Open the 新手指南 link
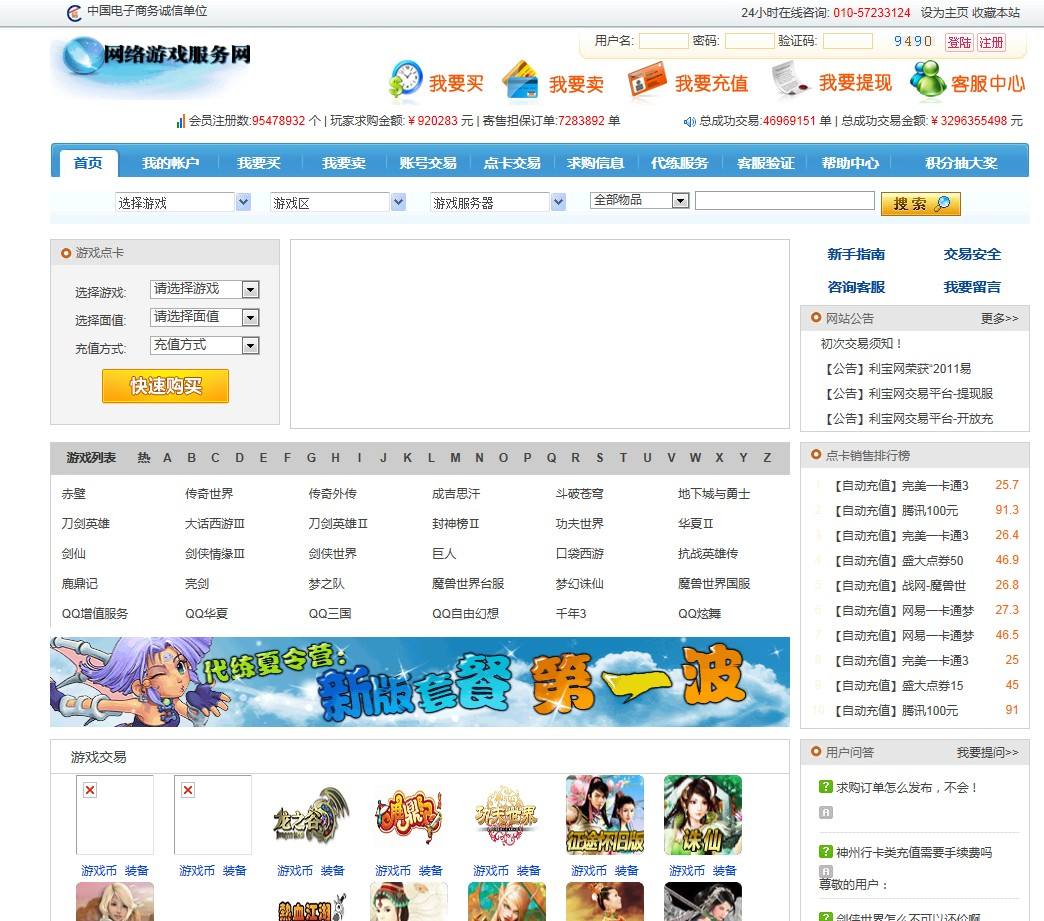Viewport: 1044px width, 921px height. [x=856, y=254]
